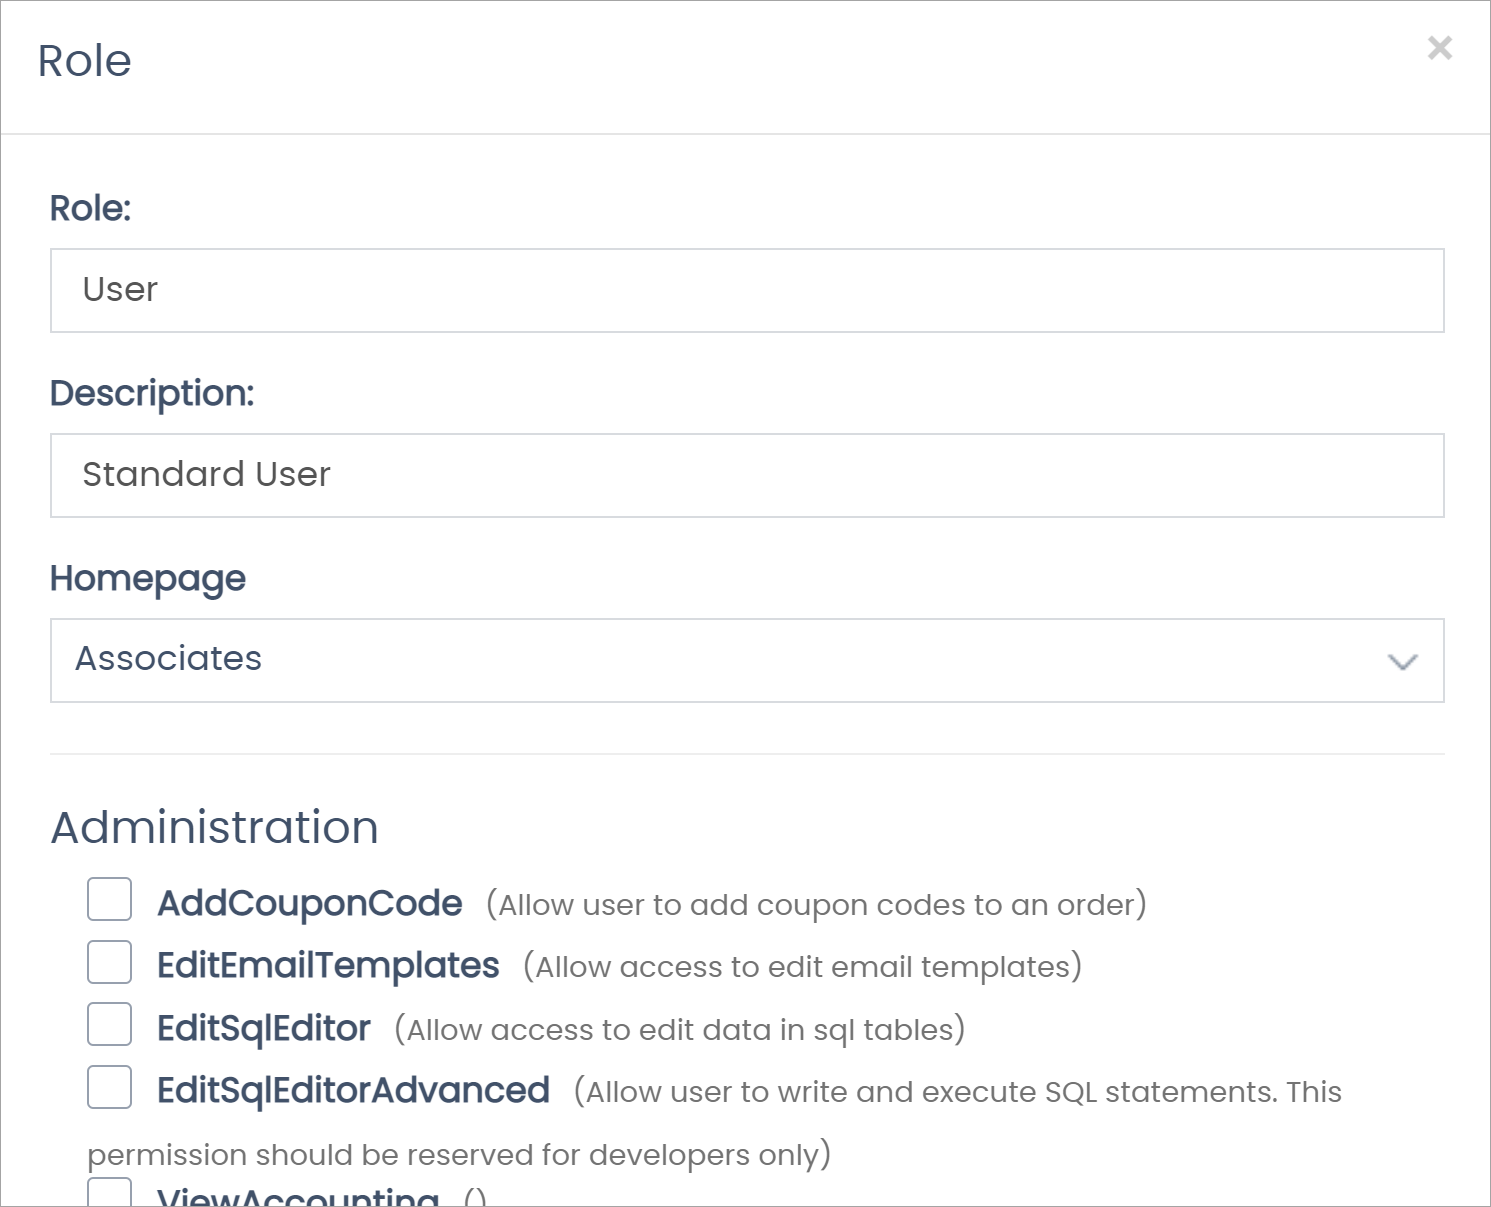Enable the AddCouponCode checkbox

click(x=109, y=899)
